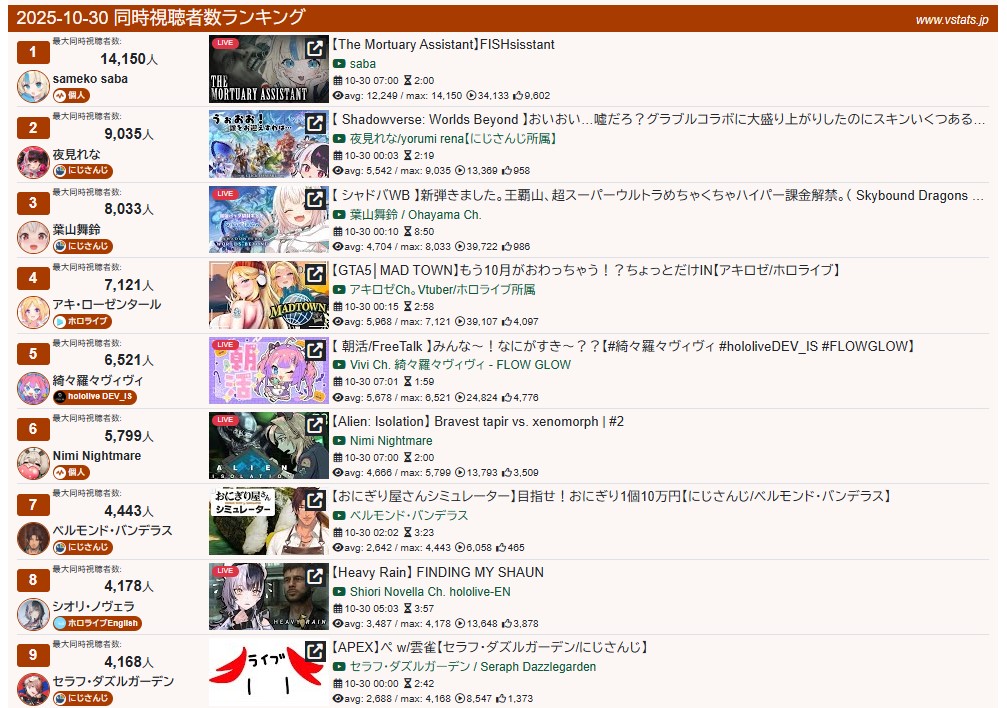Open おにぎり屋さんシミュレーター stream thumbnail
This screenshot has height=708, width=1007.
click(268, 521)
